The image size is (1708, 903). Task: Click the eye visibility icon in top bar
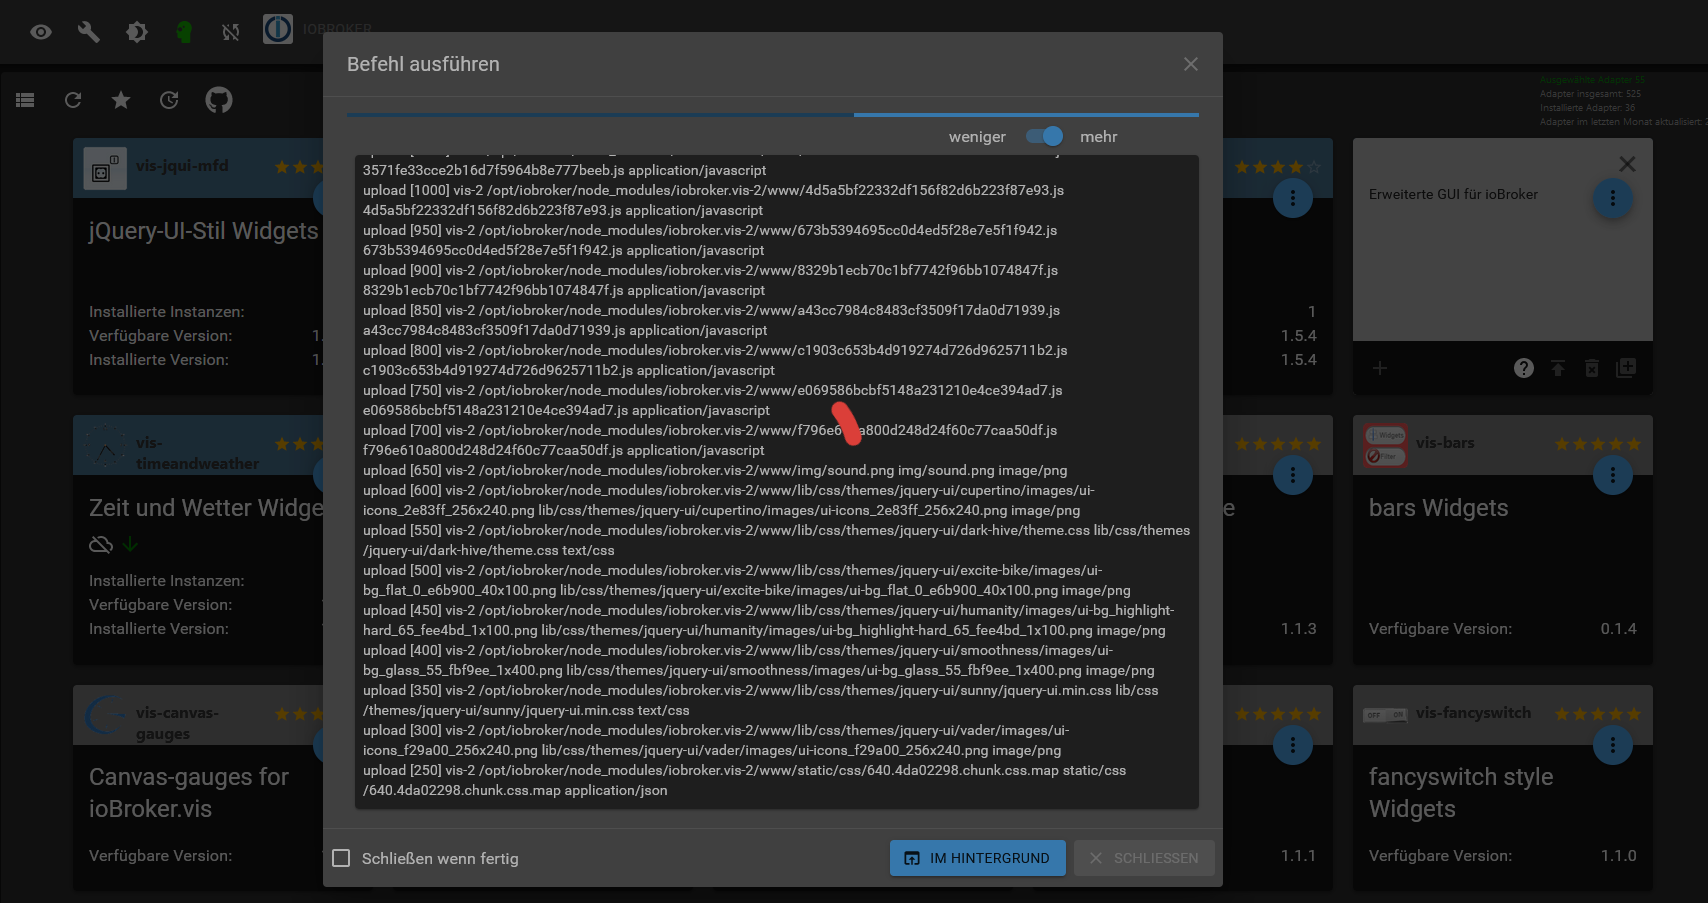coord(41,32)
